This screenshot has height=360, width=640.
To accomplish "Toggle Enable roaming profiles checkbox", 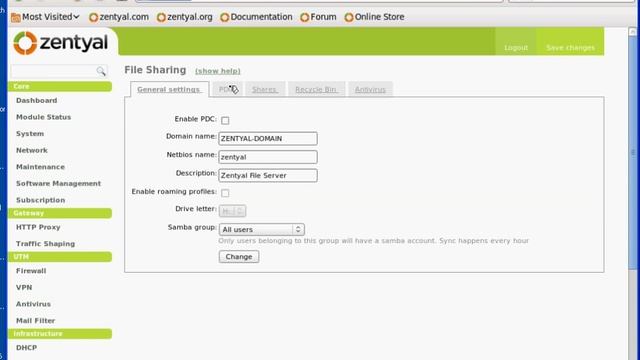I will [225, 193].
